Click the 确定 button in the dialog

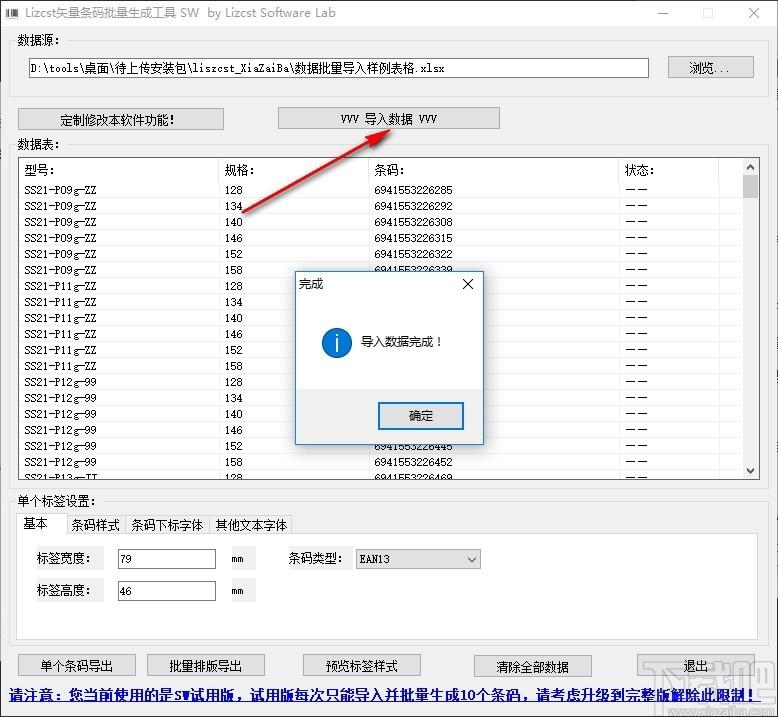pyautogui.click(x=420, y=416)
